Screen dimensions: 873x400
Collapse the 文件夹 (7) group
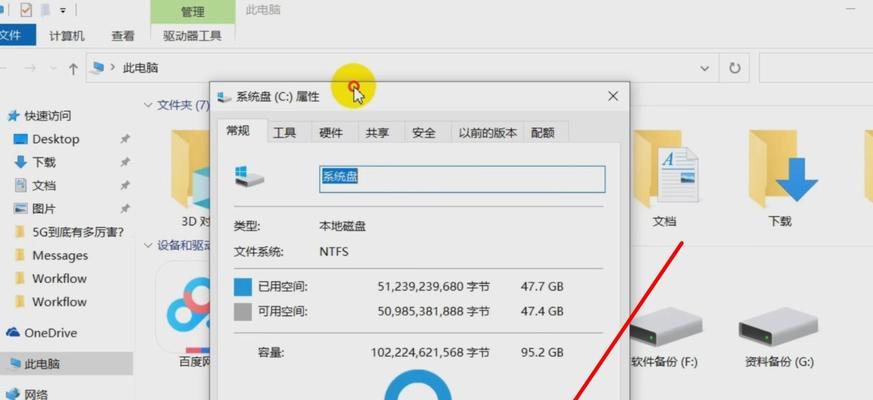[148, 105]
